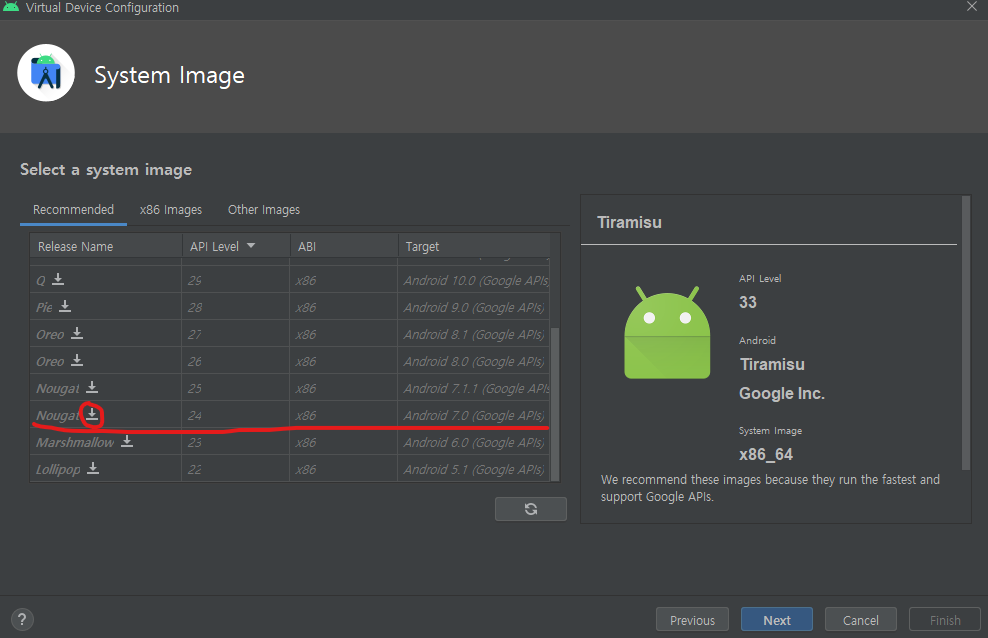
Task: Download the Nougat API 24 system image
Action: [92, 414]
